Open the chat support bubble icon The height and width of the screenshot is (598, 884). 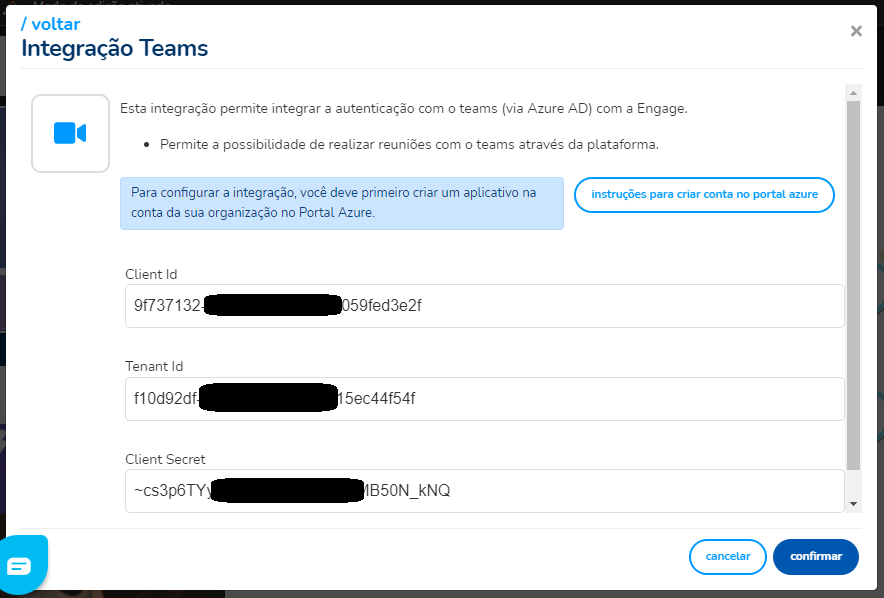pos(21,565)
